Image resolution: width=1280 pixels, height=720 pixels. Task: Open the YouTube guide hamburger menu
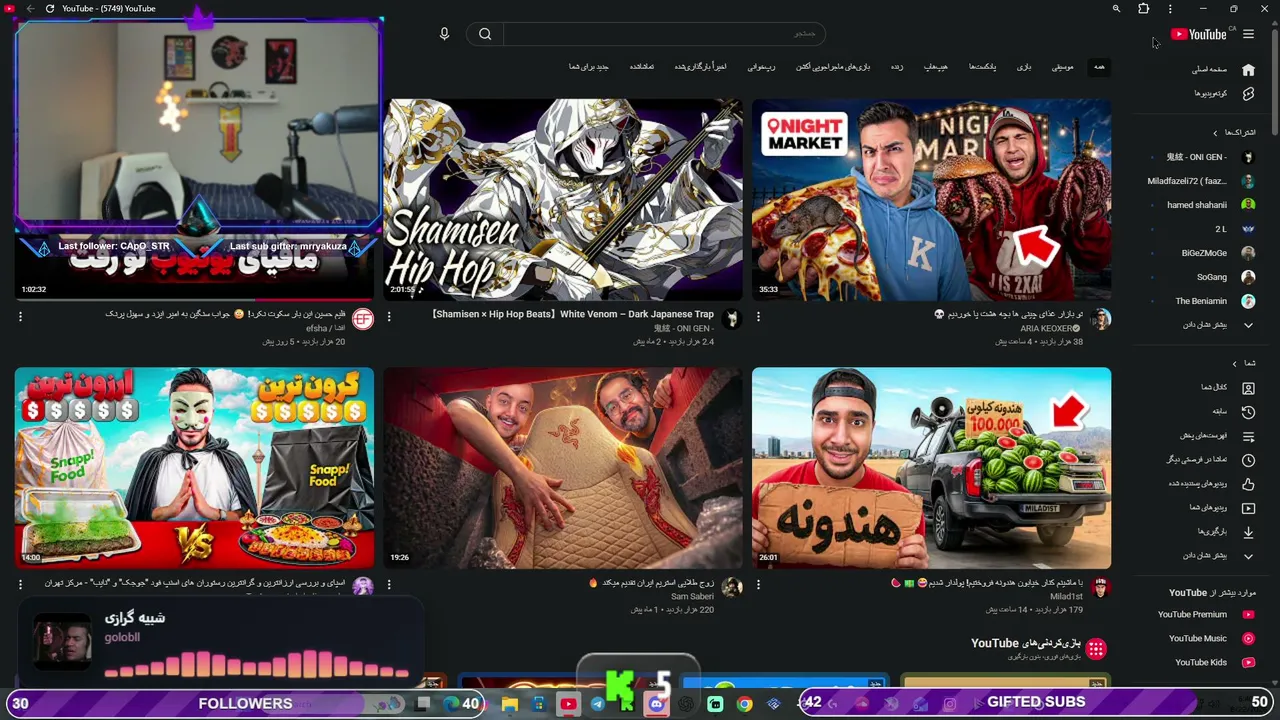(x=1248, y=34)
